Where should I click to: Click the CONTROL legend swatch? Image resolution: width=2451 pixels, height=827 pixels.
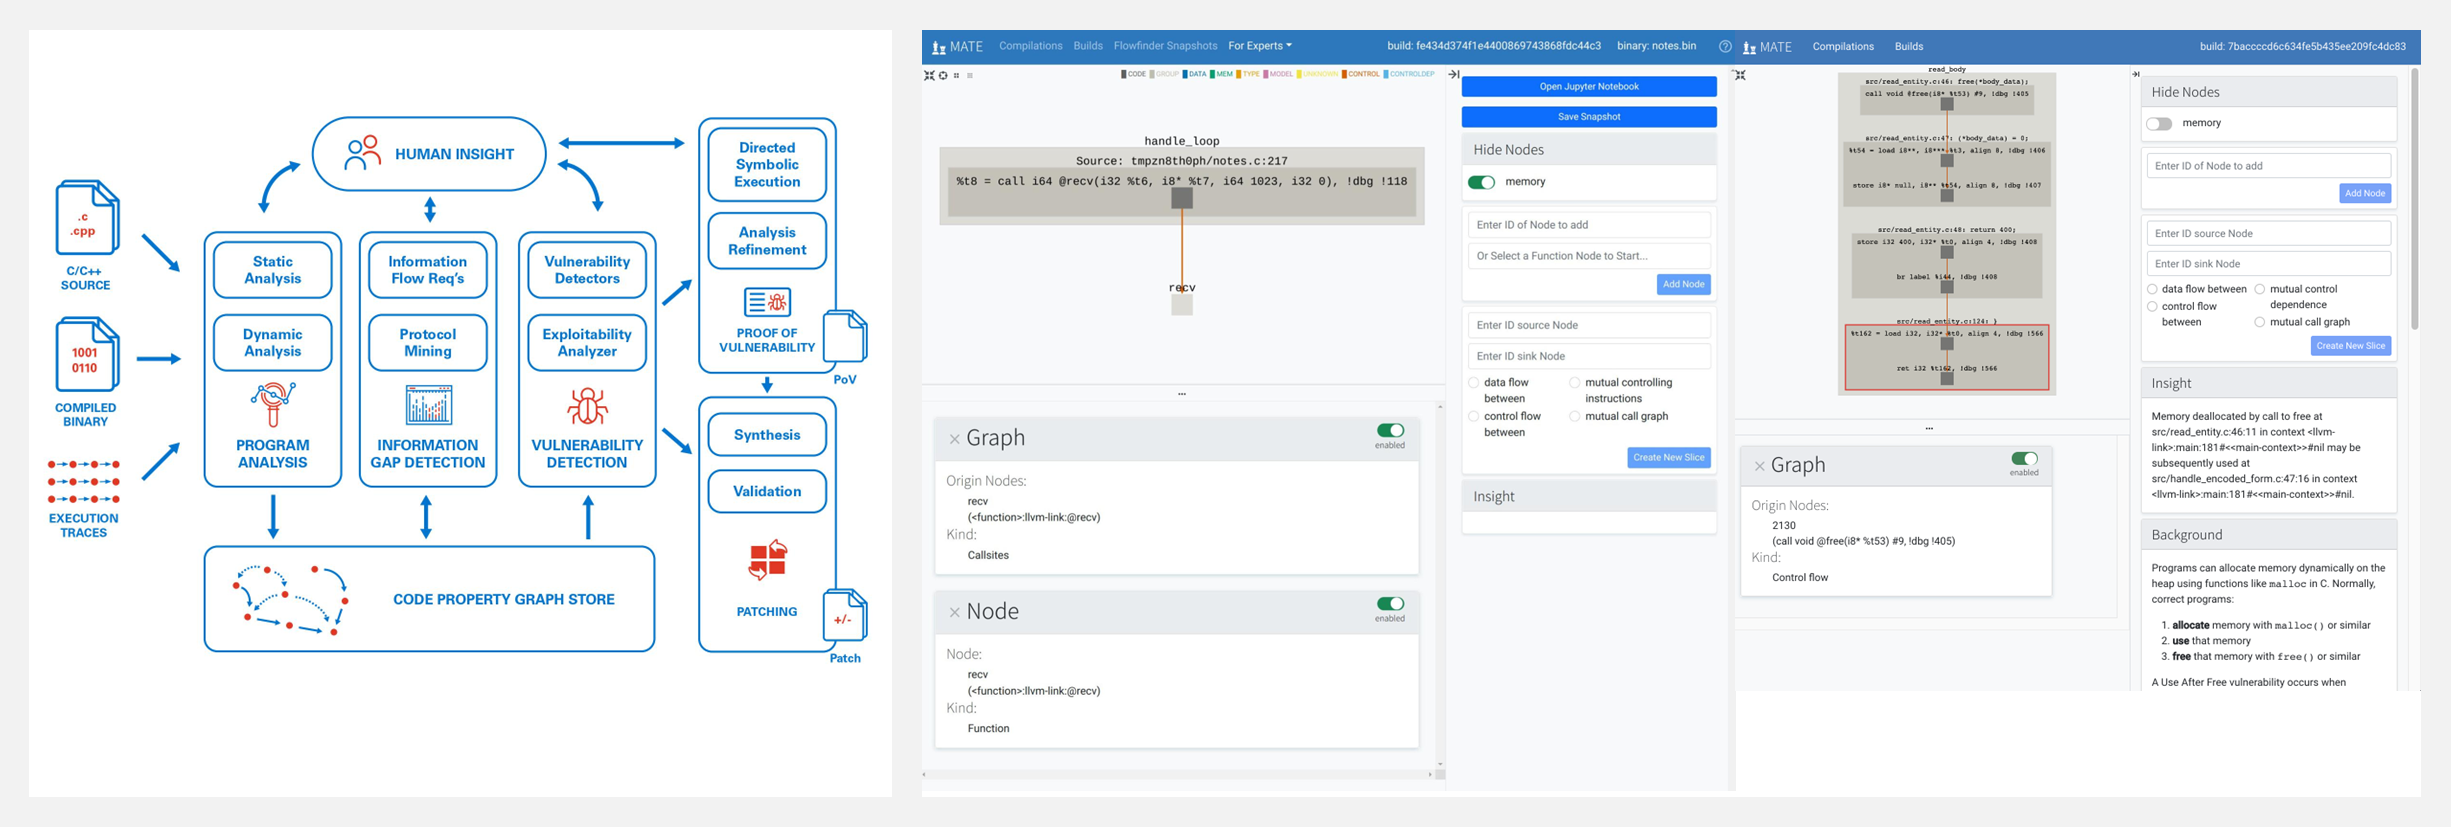[x=1344, y=74]
